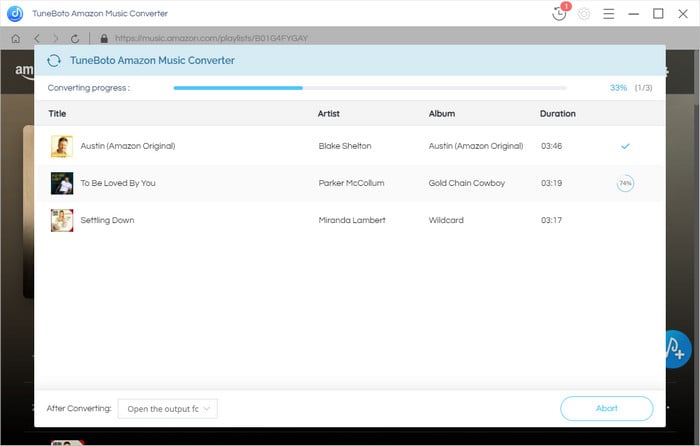Select the song title To Be Loved By You

coord(118,183)
